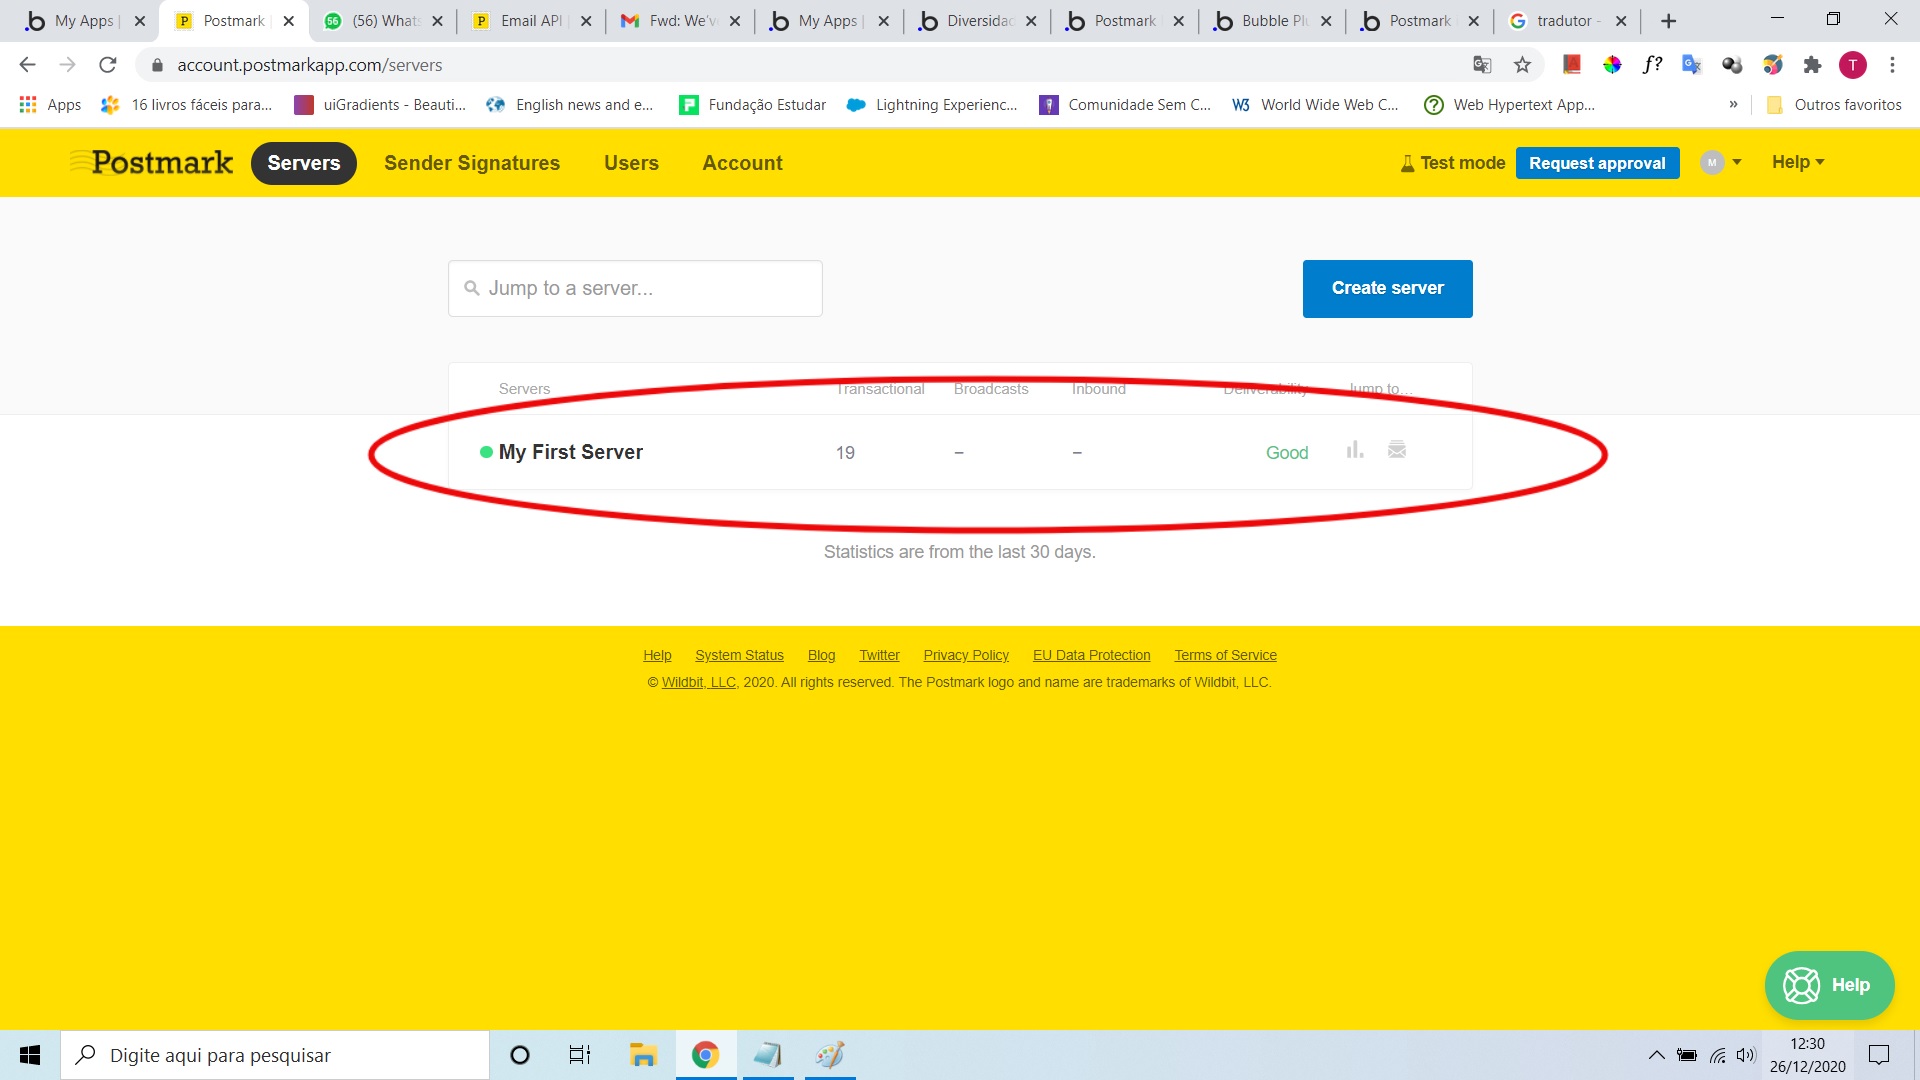The width and height of the screenshot is (1920, 1080).
Task: Open Chrome profile avatar T
Action: click(1852, 65)
